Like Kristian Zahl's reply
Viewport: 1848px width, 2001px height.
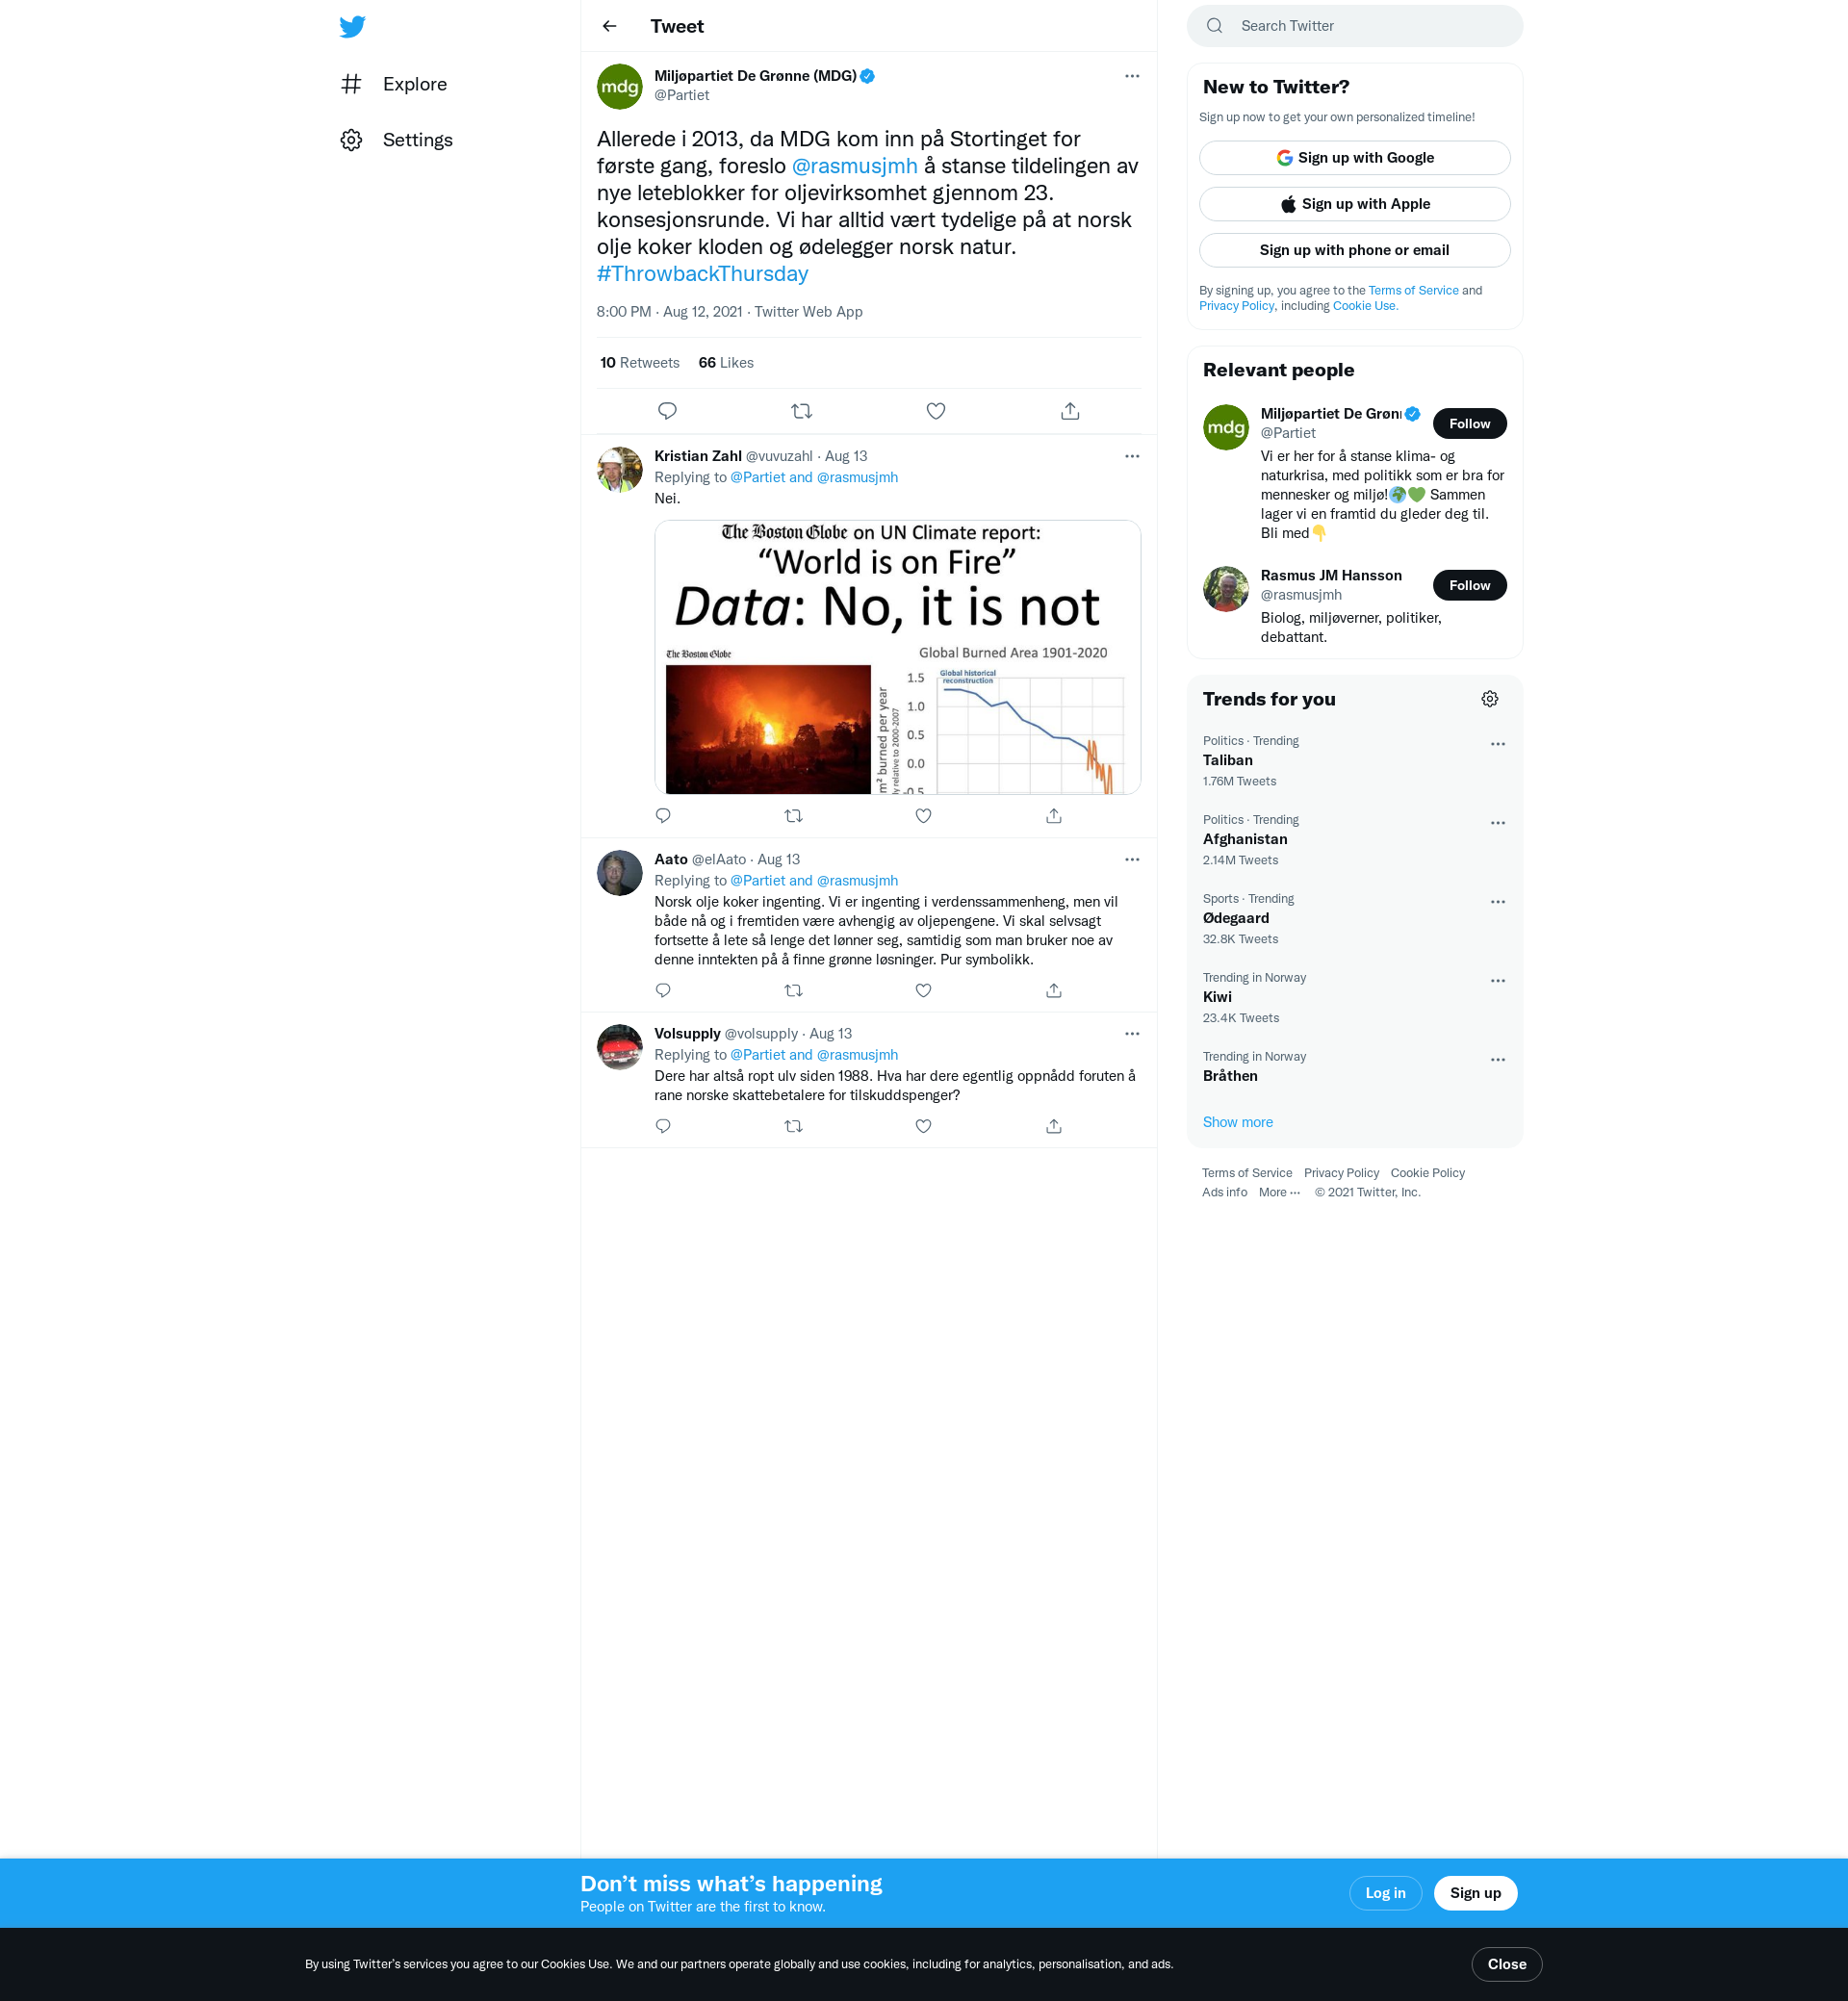click(x=923, y=816)
